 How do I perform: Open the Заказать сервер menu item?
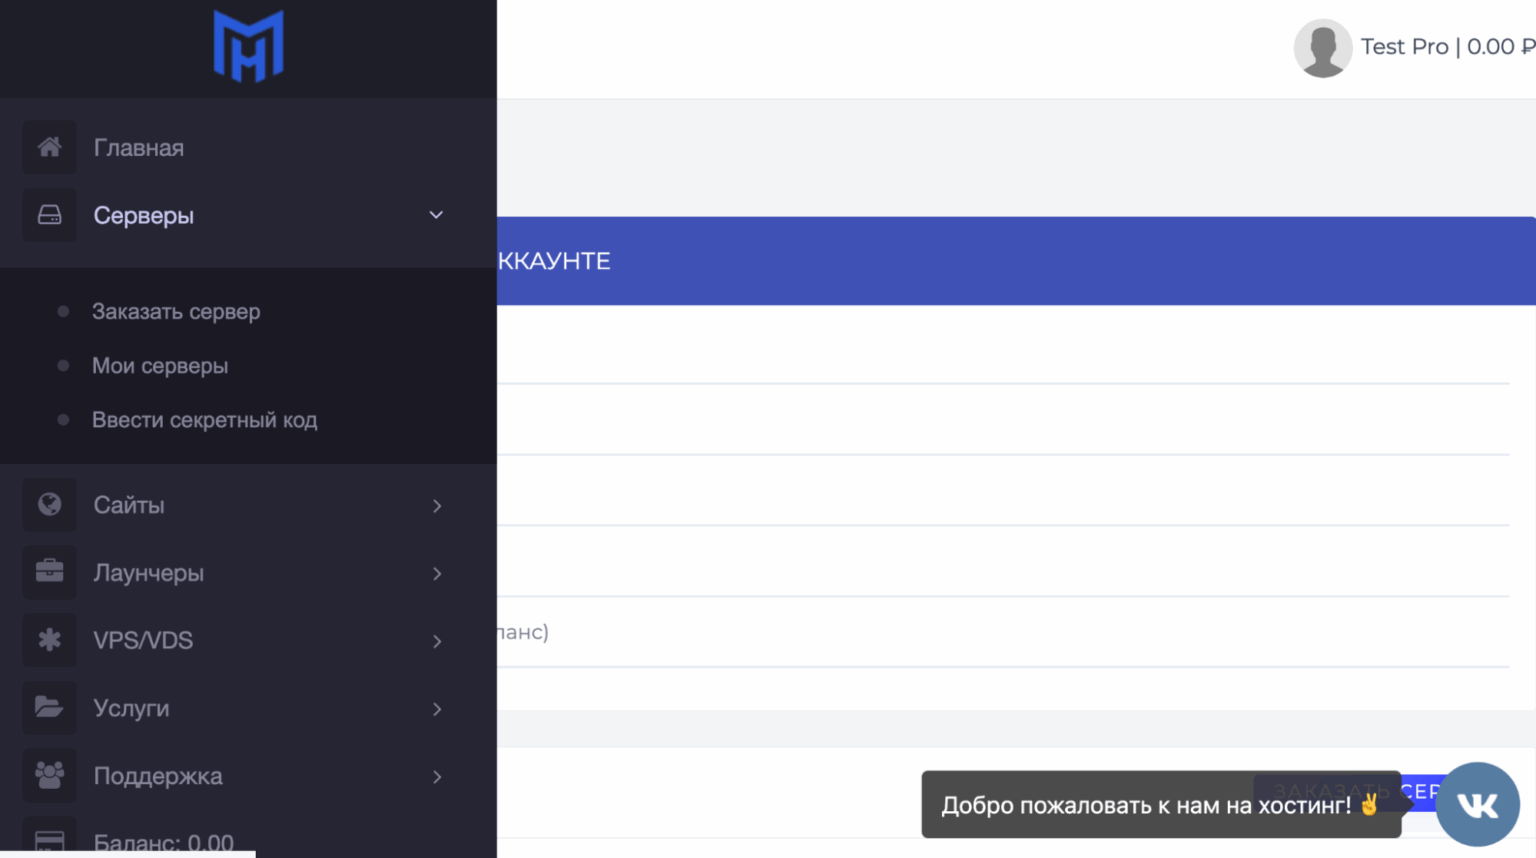click(177, 311)
